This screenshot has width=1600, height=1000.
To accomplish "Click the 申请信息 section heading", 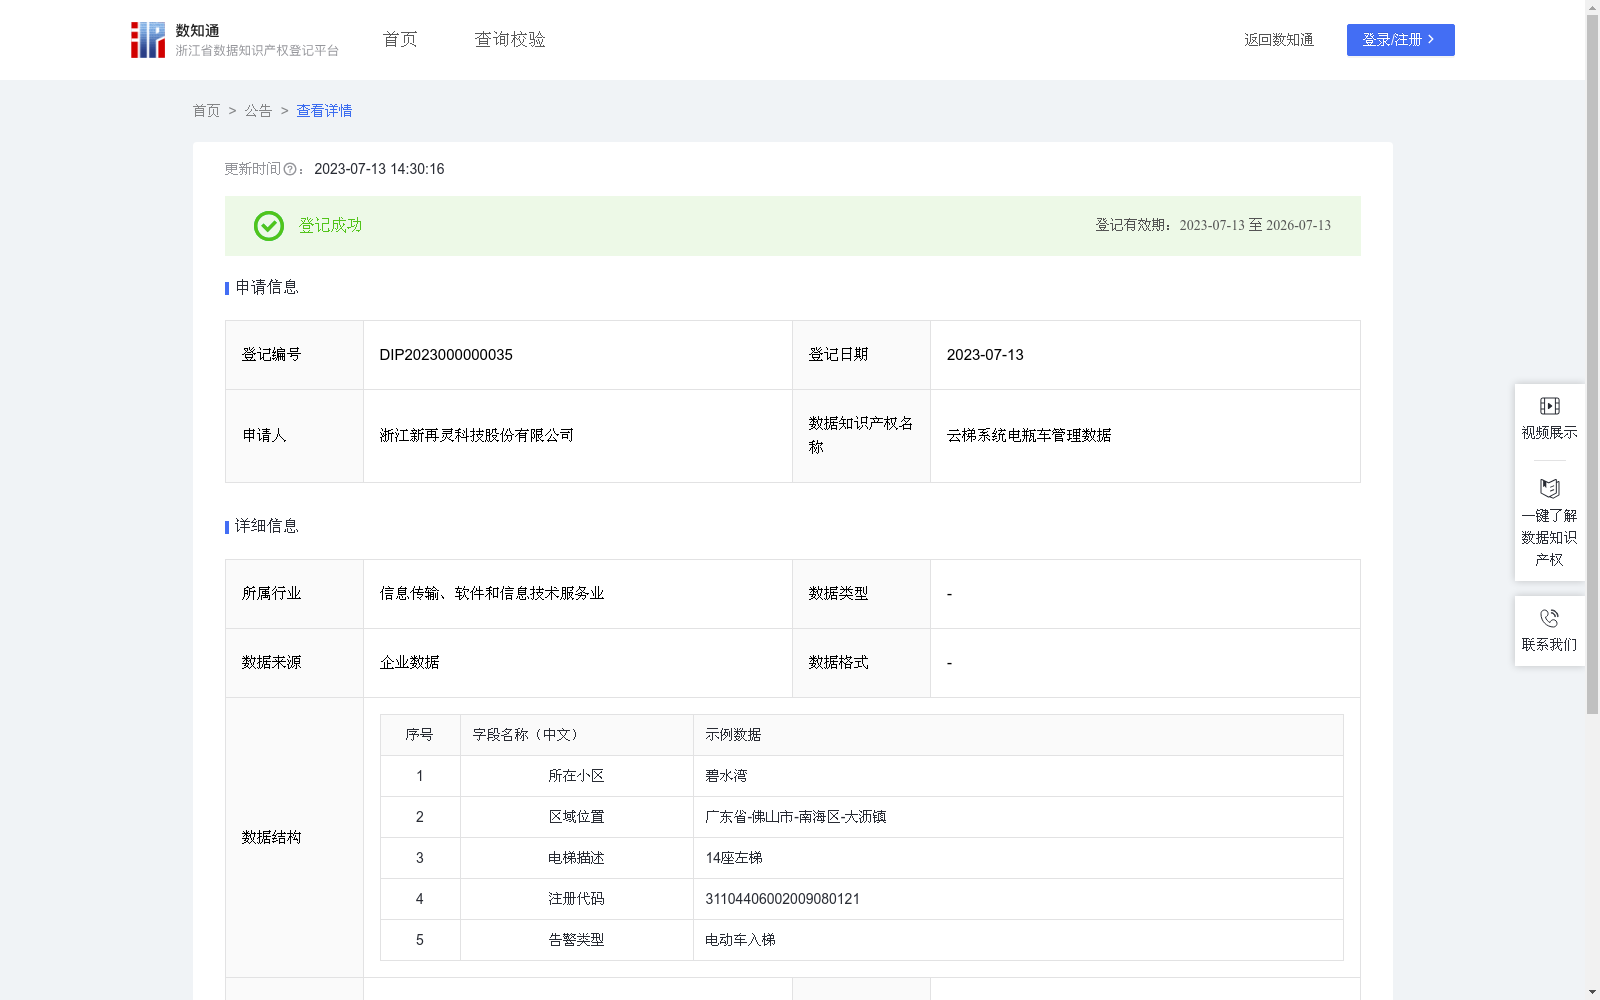I will pos(266,288).
